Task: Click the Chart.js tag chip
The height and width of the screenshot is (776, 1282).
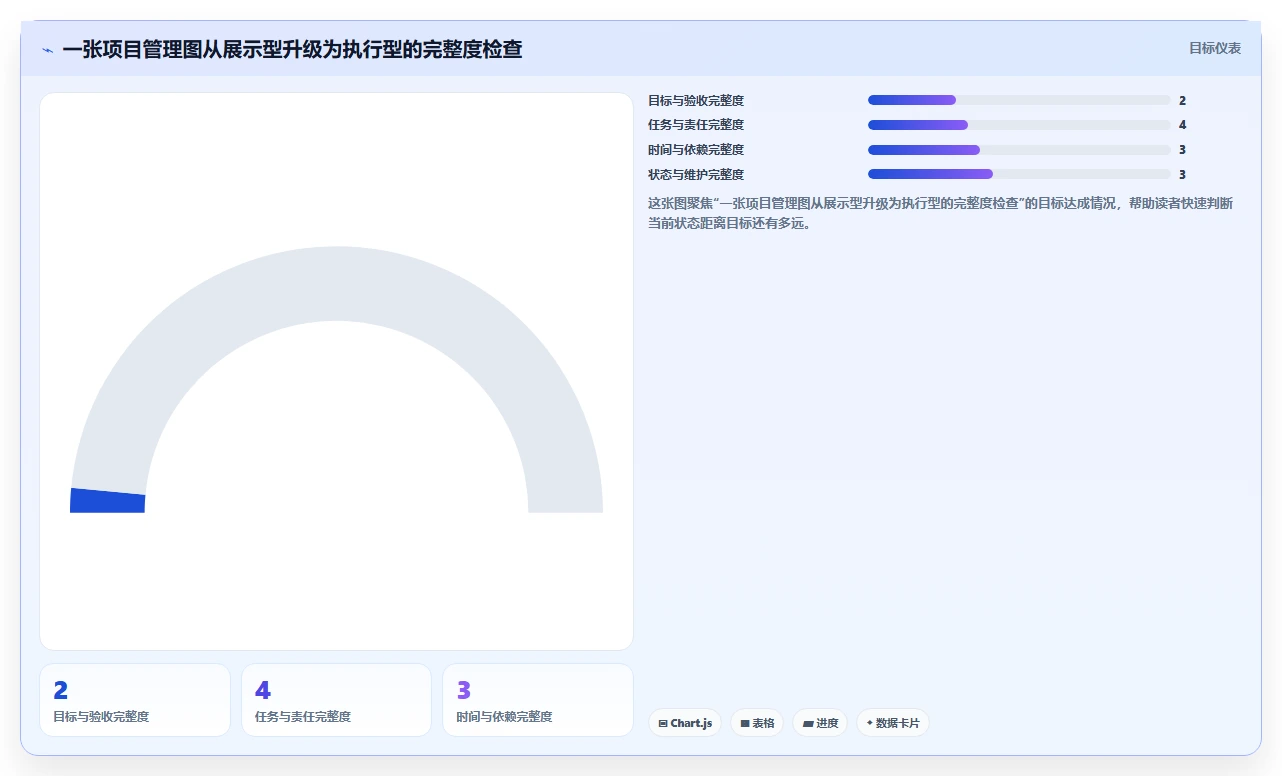Action: 685,723
